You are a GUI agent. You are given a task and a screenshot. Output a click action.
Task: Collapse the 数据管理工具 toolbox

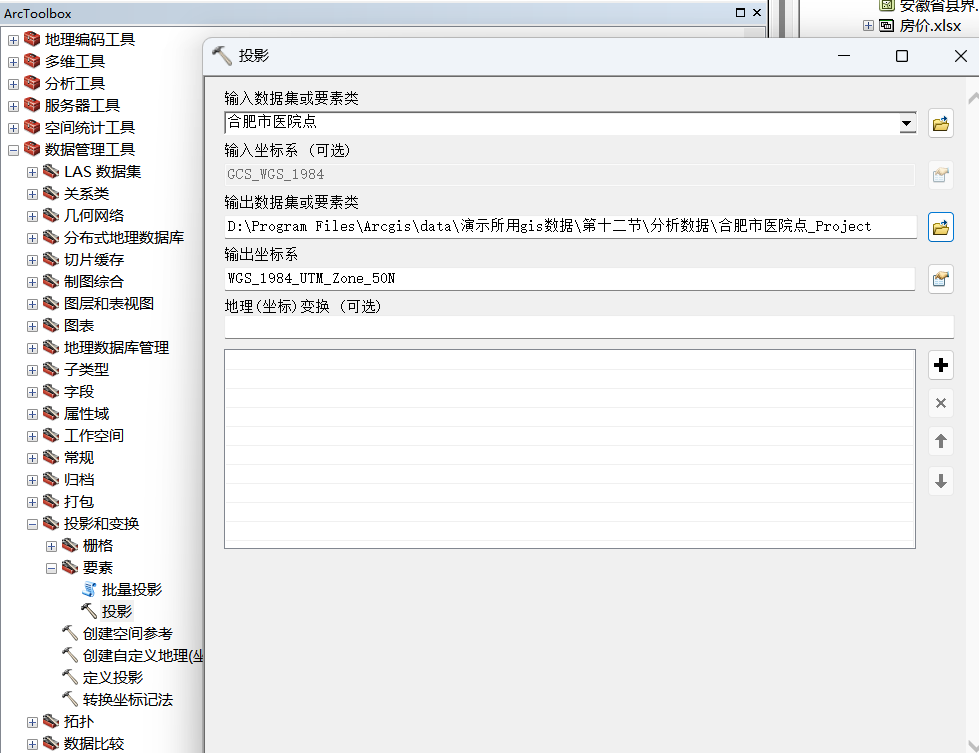point(13,150)
